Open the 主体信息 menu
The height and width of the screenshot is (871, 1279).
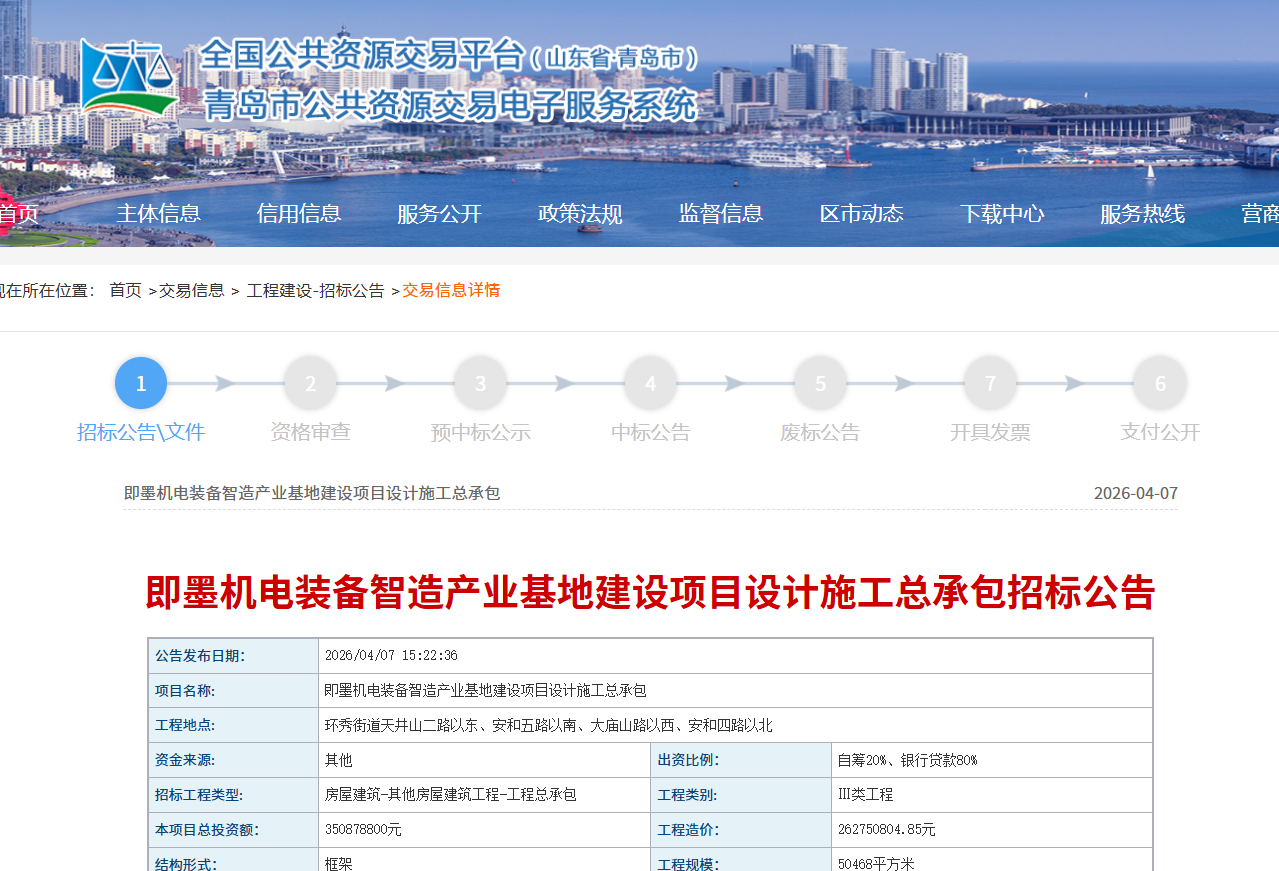coord(158,213)
